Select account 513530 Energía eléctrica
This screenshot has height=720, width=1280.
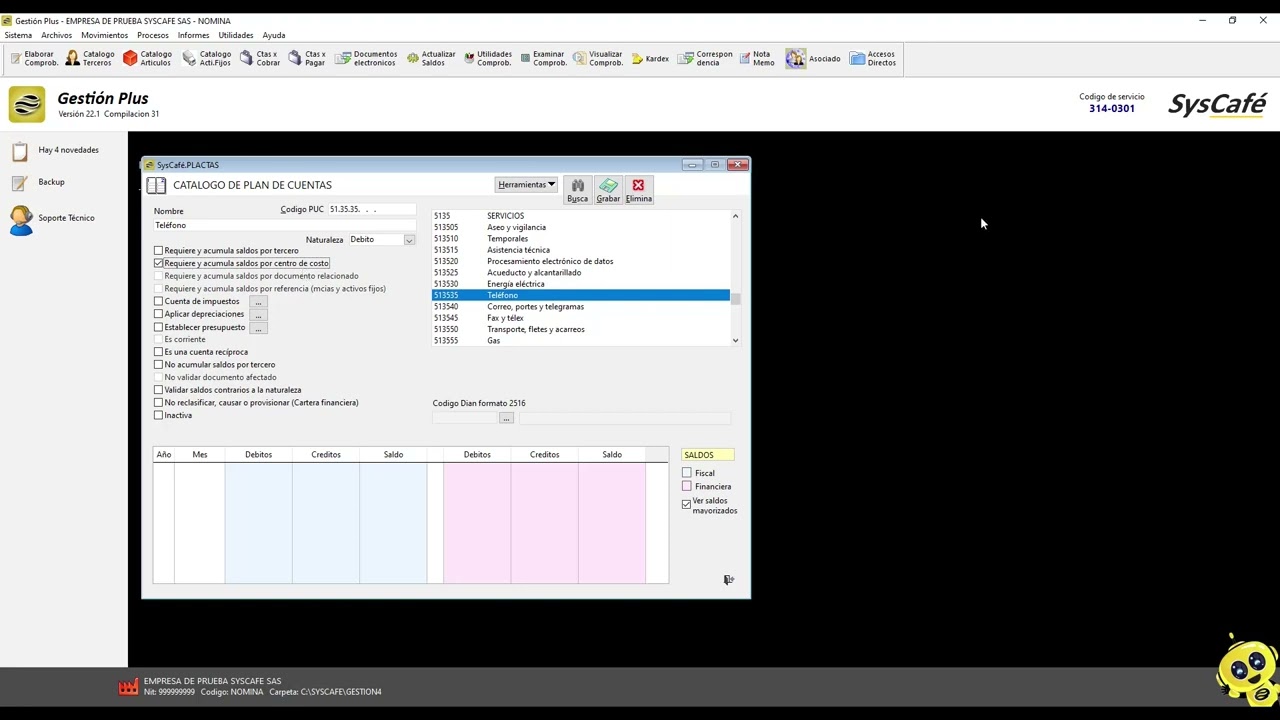tap(580, 284)
